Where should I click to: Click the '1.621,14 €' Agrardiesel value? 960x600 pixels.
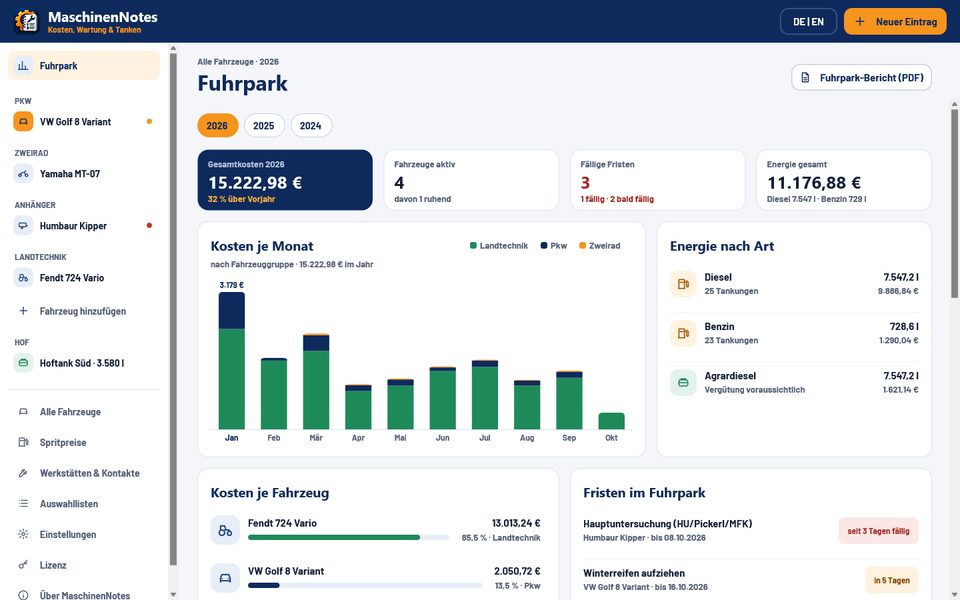pyautogui.click(x=900, y=389)
